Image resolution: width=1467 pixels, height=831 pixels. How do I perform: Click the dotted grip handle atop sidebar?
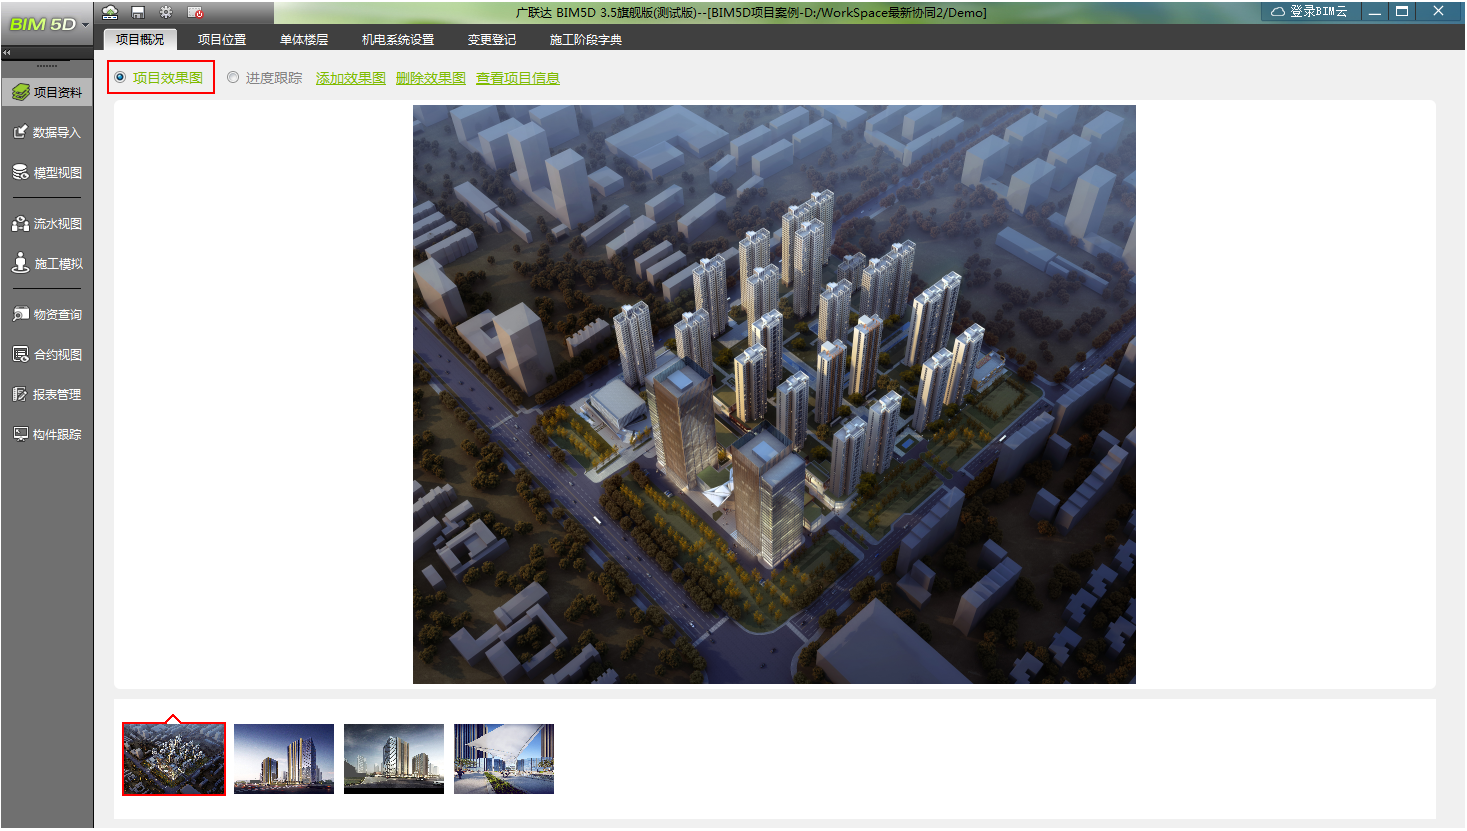click(47, 66)
